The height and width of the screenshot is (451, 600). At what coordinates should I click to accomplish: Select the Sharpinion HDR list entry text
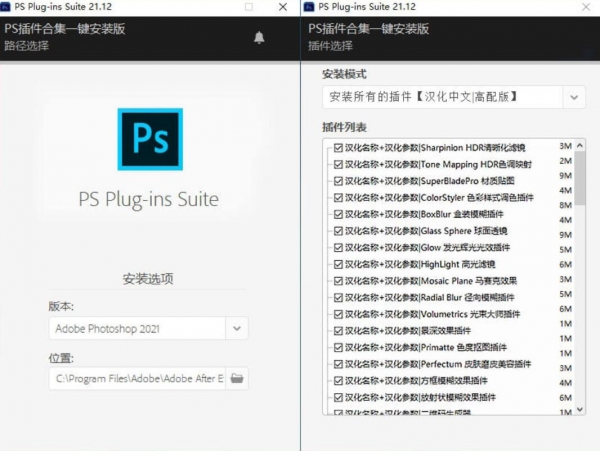tap(435, 148)
